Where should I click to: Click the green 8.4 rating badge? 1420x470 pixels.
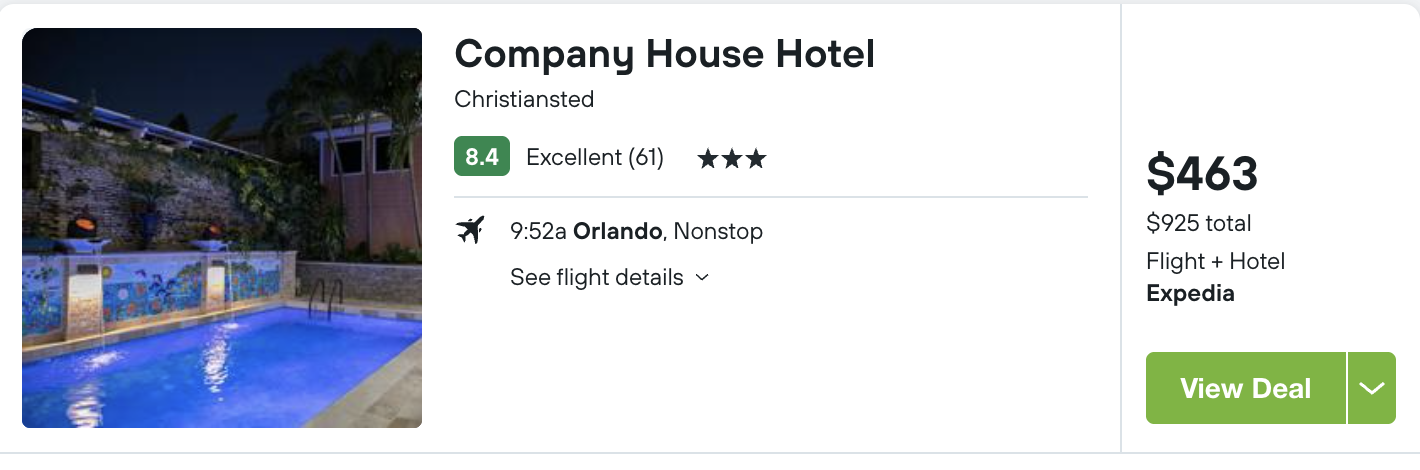482,157
